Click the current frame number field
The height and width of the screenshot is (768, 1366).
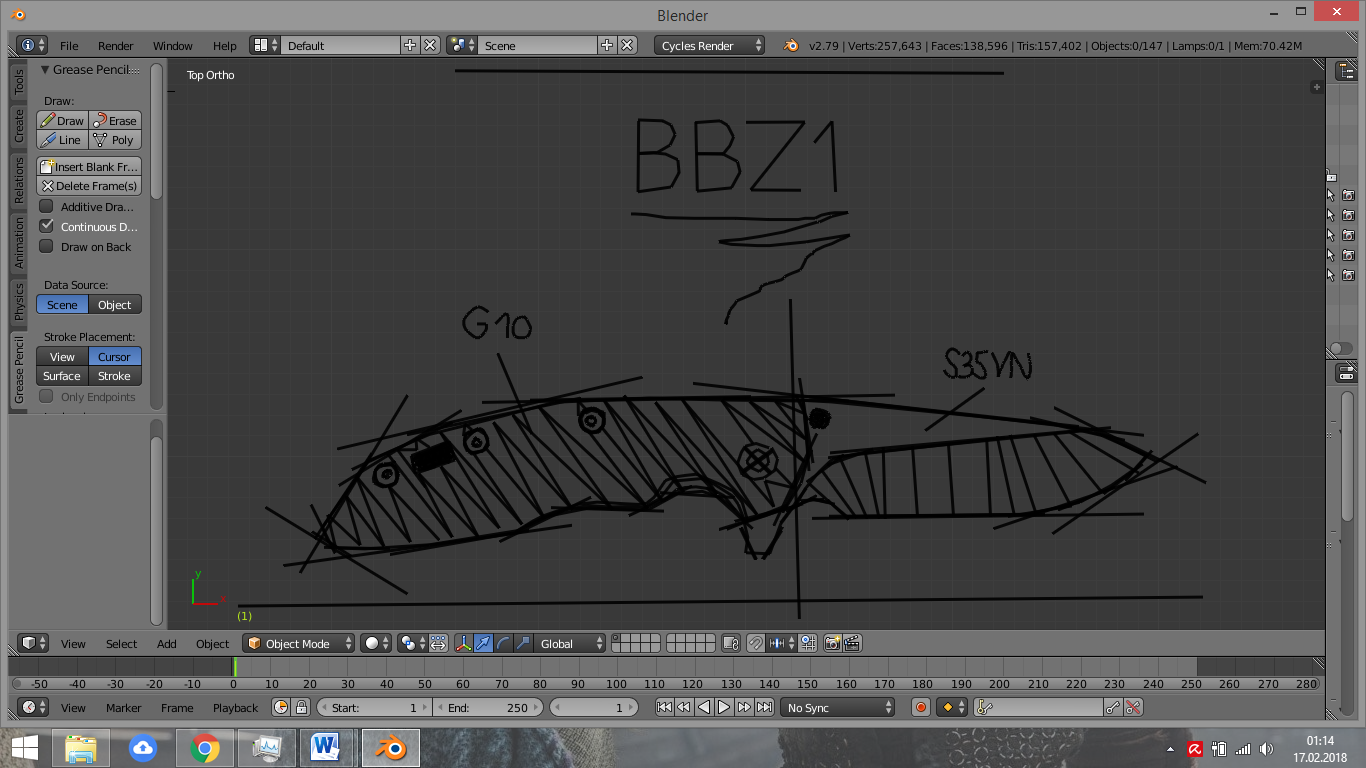tap(594, 708)
